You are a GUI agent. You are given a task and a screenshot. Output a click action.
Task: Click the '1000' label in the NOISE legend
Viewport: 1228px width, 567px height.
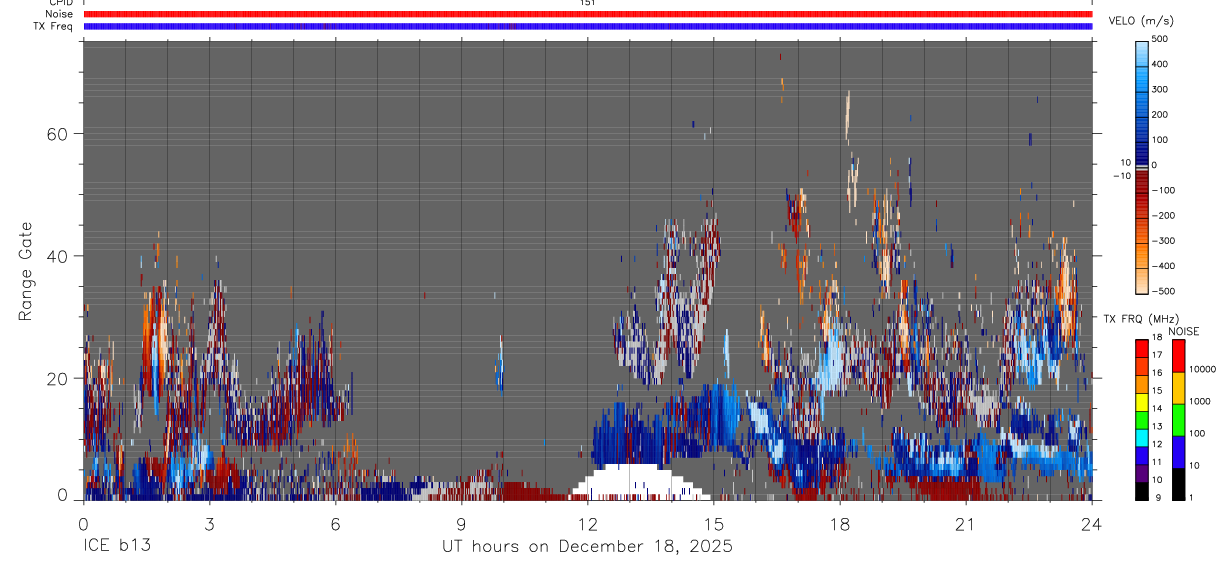[x=1200, y=402]
